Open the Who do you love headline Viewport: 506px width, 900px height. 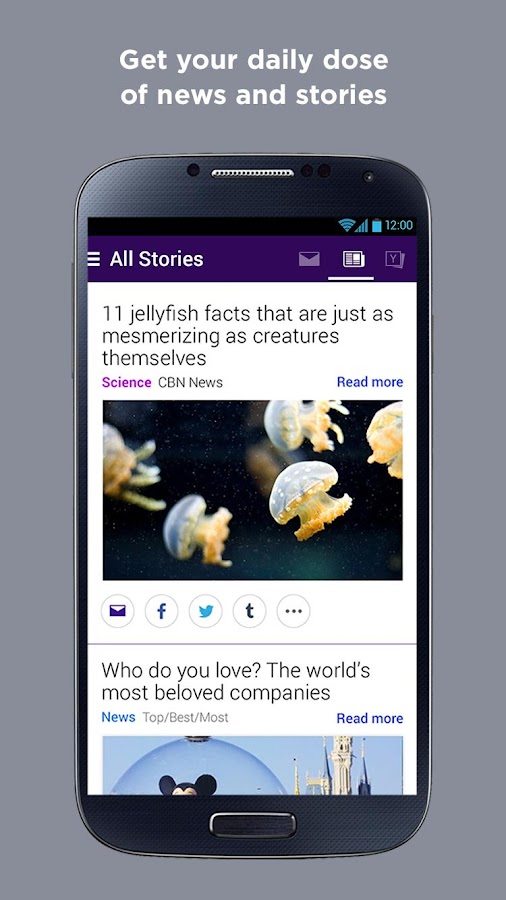236,681
